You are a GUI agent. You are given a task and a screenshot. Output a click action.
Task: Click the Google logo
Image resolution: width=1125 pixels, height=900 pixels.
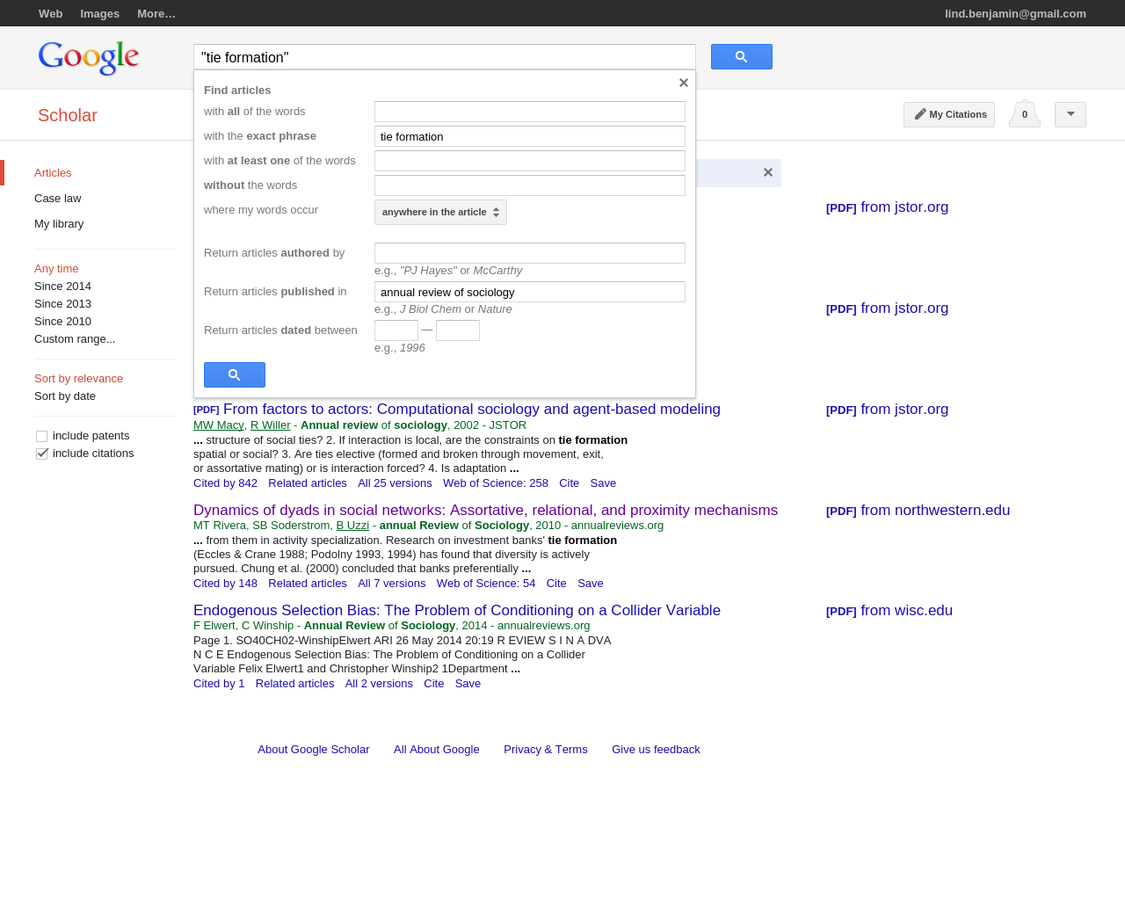[88, 57]
